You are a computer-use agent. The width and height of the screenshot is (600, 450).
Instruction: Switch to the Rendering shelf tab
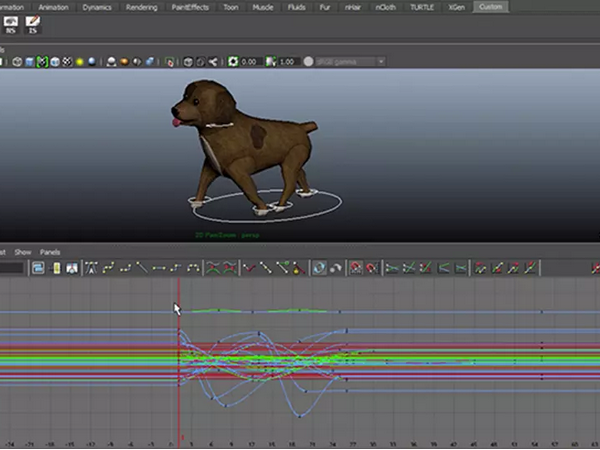(142, 7)
